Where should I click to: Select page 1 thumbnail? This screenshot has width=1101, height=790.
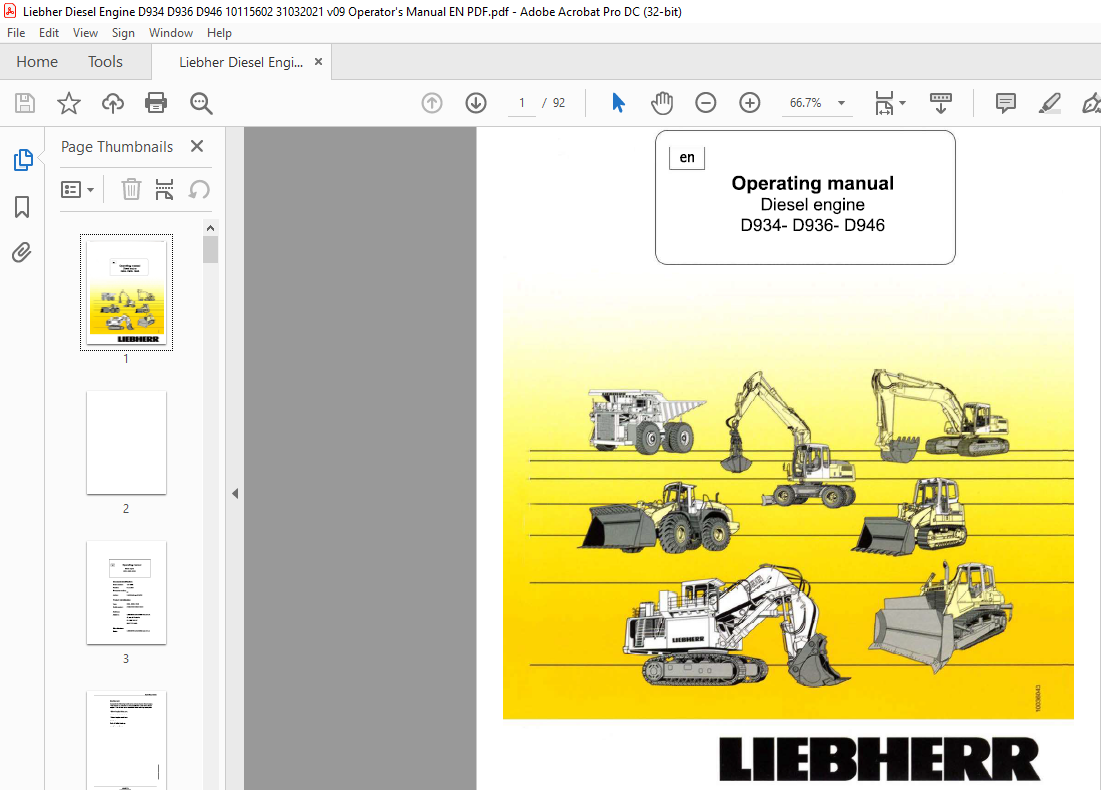click(x=126, y=292)
